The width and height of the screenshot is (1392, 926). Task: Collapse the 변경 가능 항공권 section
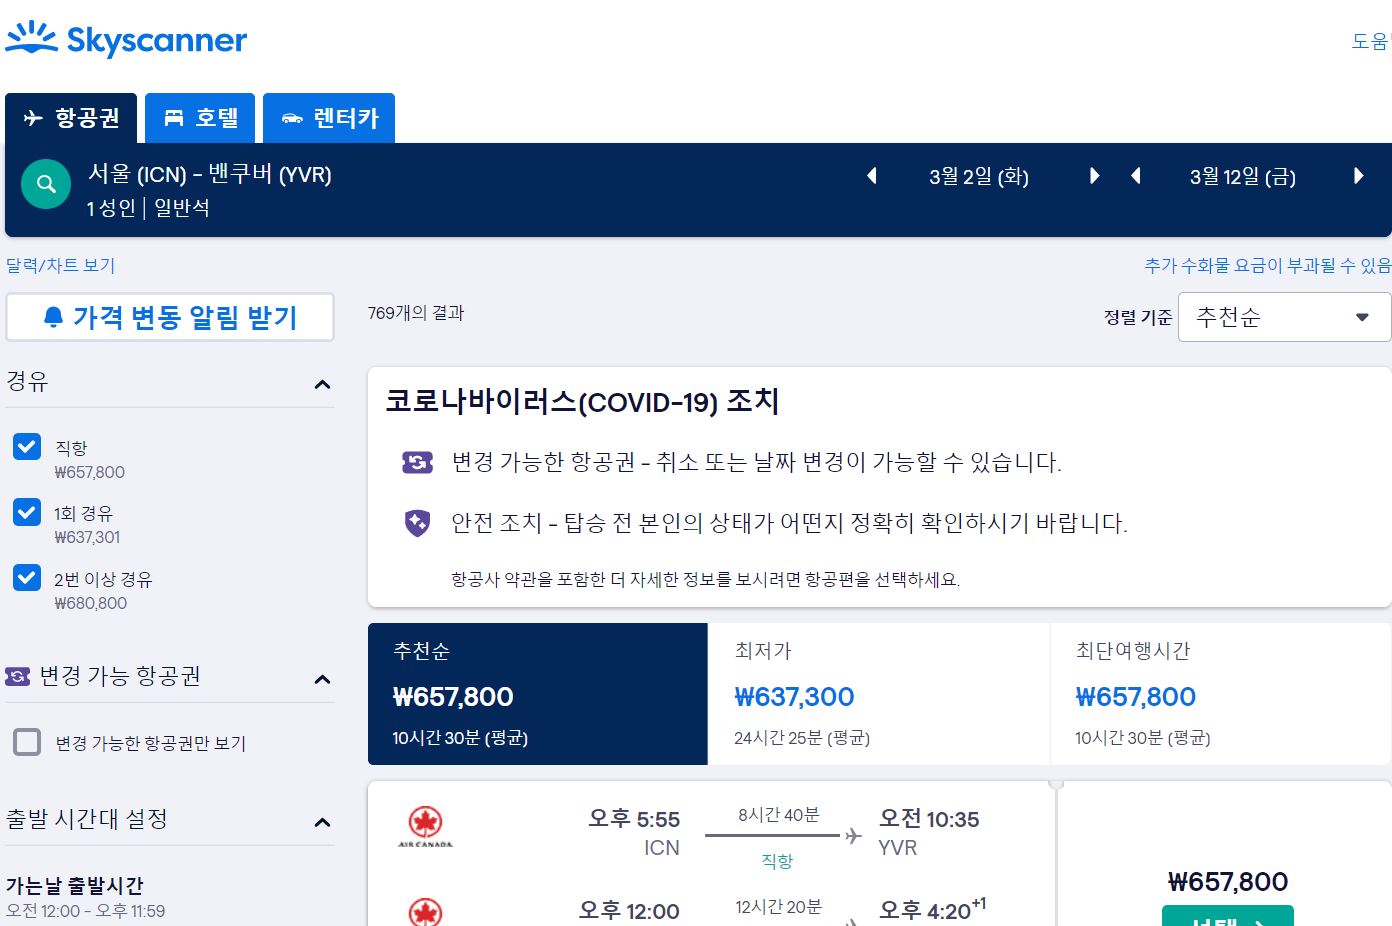point(322,679)
